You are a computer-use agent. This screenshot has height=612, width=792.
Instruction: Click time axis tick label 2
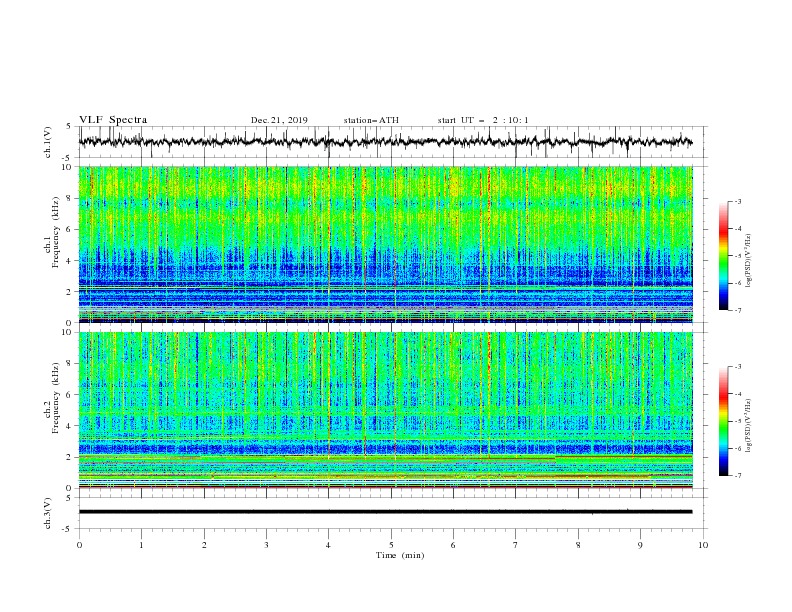204,545
